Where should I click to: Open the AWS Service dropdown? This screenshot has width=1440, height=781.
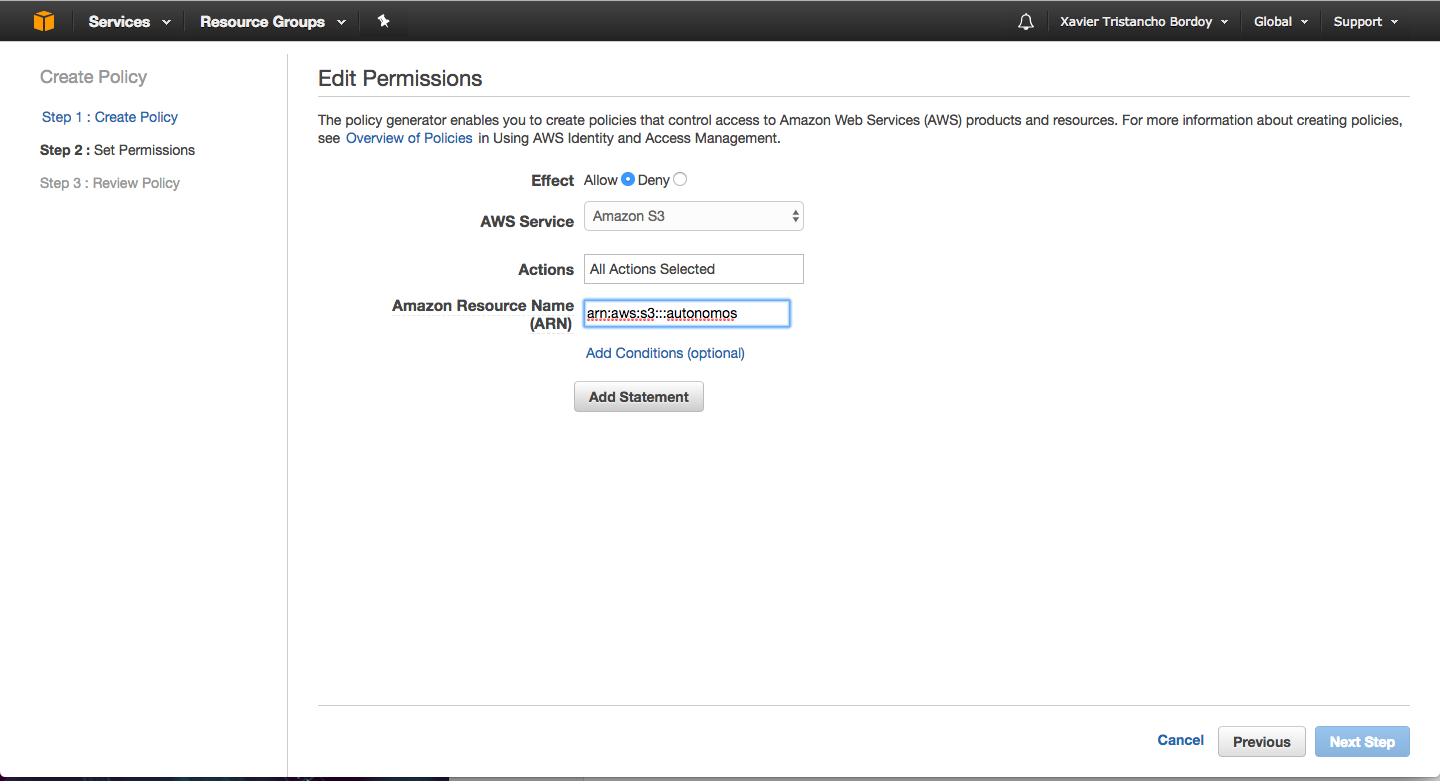[694, 216]
